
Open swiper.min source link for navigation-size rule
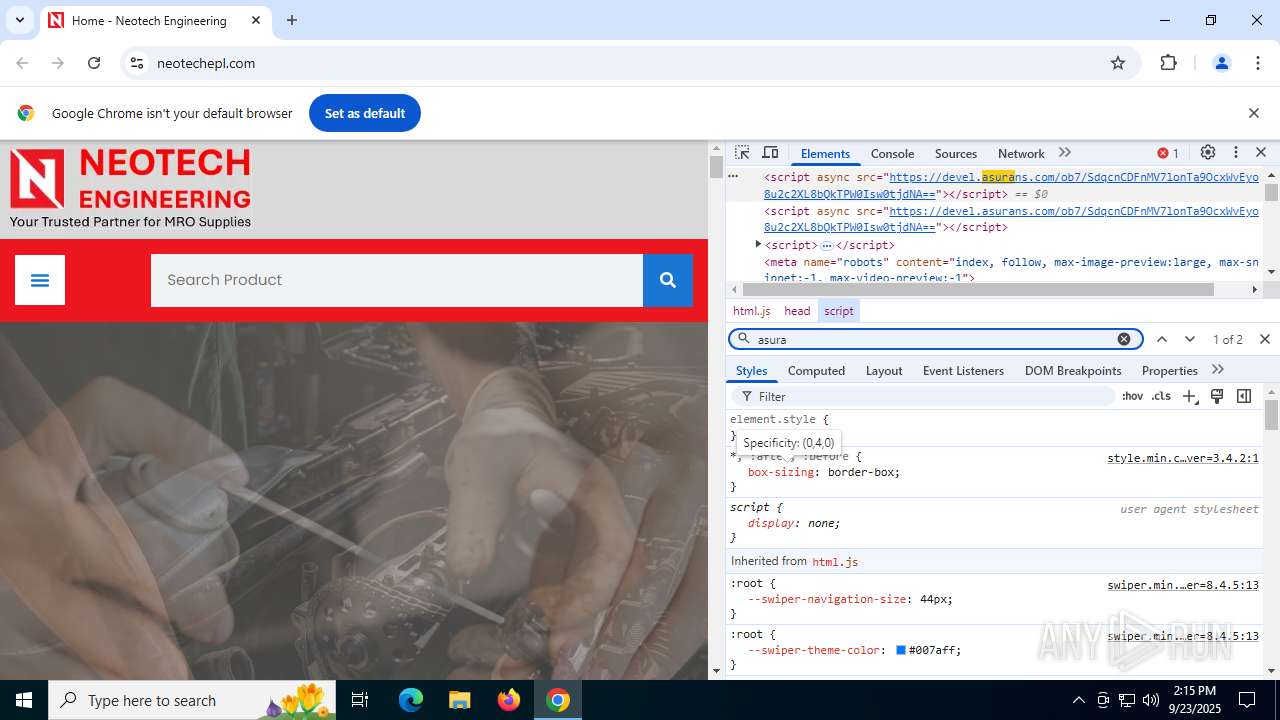coord(1183,585)
